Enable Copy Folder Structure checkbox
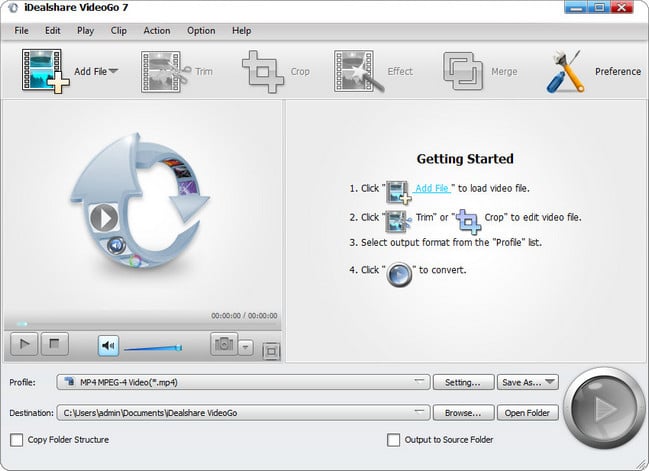This screenshot has height=471, width=649. [x=16, y=439]
